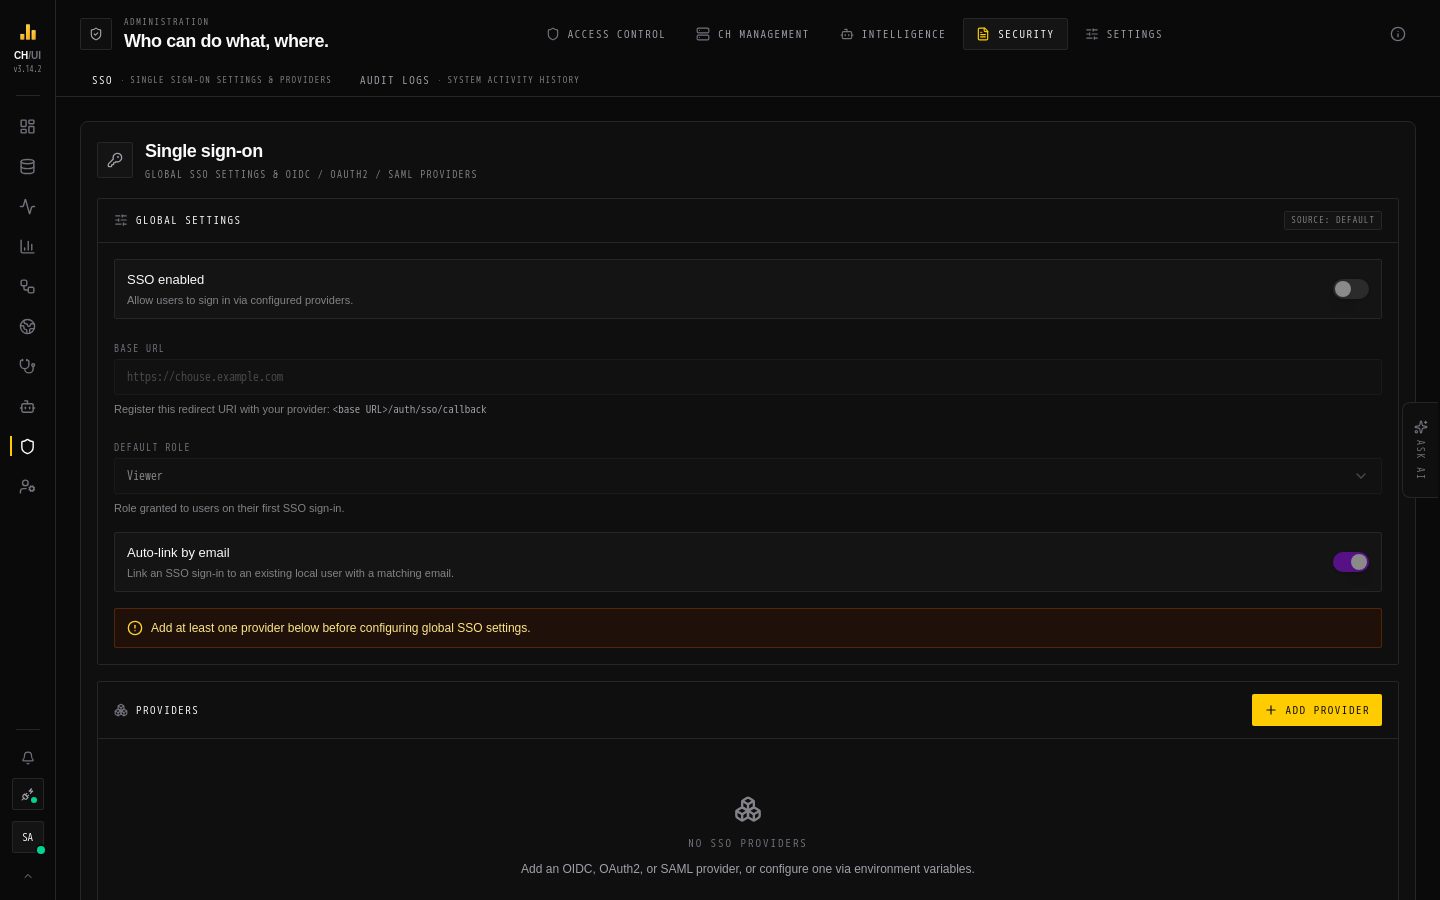Click the shield badge beside Administration title
Screen dimensions: 1440x900
click(x=96, y=34)
